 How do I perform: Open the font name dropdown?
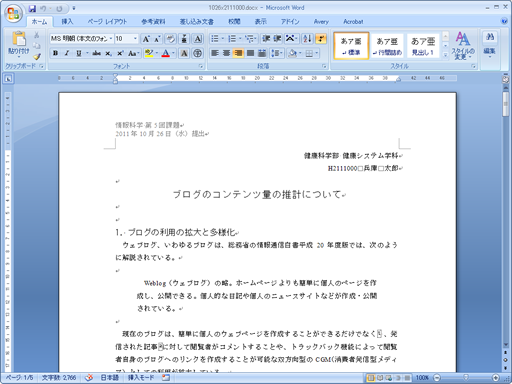coord(111,39)
